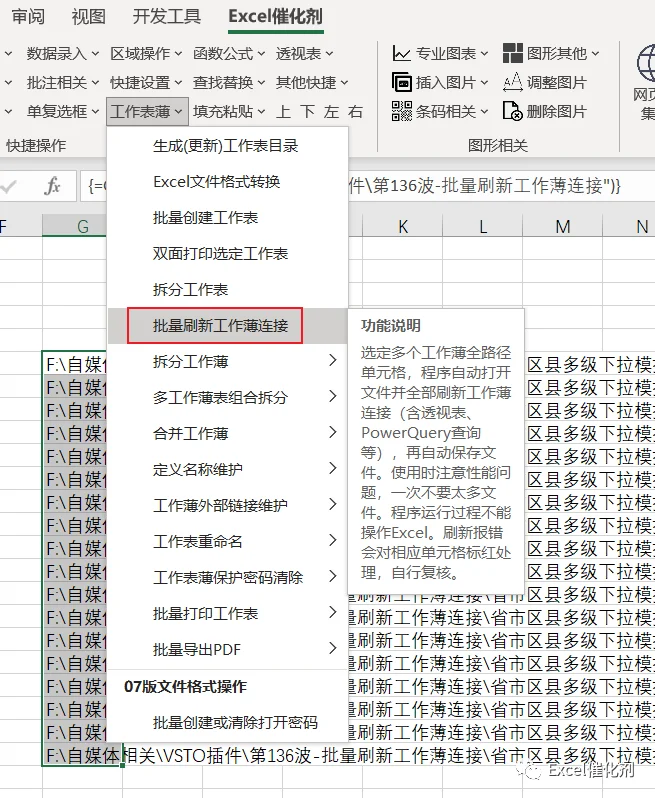Choose 双面打印选定工作表 menu item
The image size is (655, 798).
pos(227,253)
